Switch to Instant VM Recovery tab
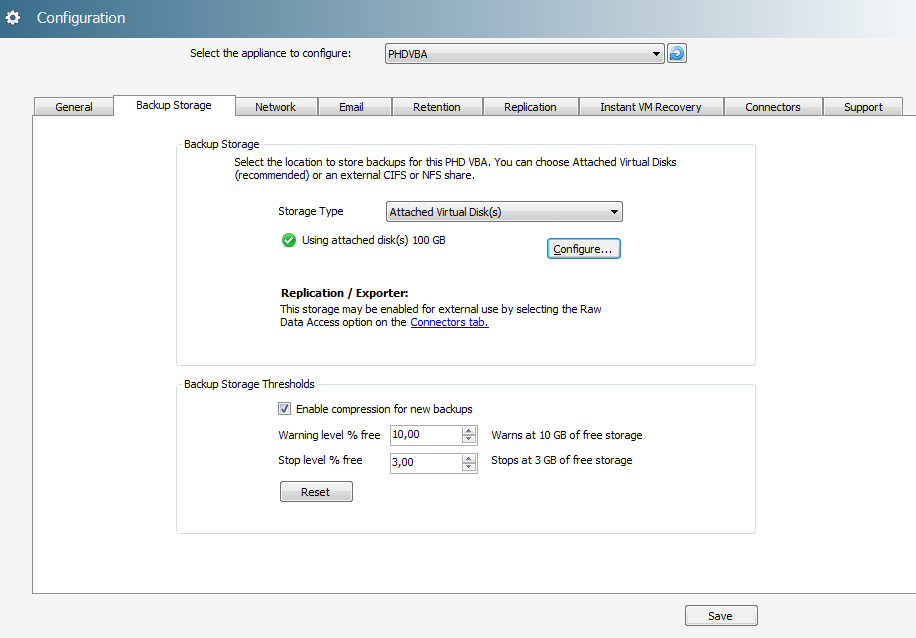The image size is (916, 638). pos(650,107)
